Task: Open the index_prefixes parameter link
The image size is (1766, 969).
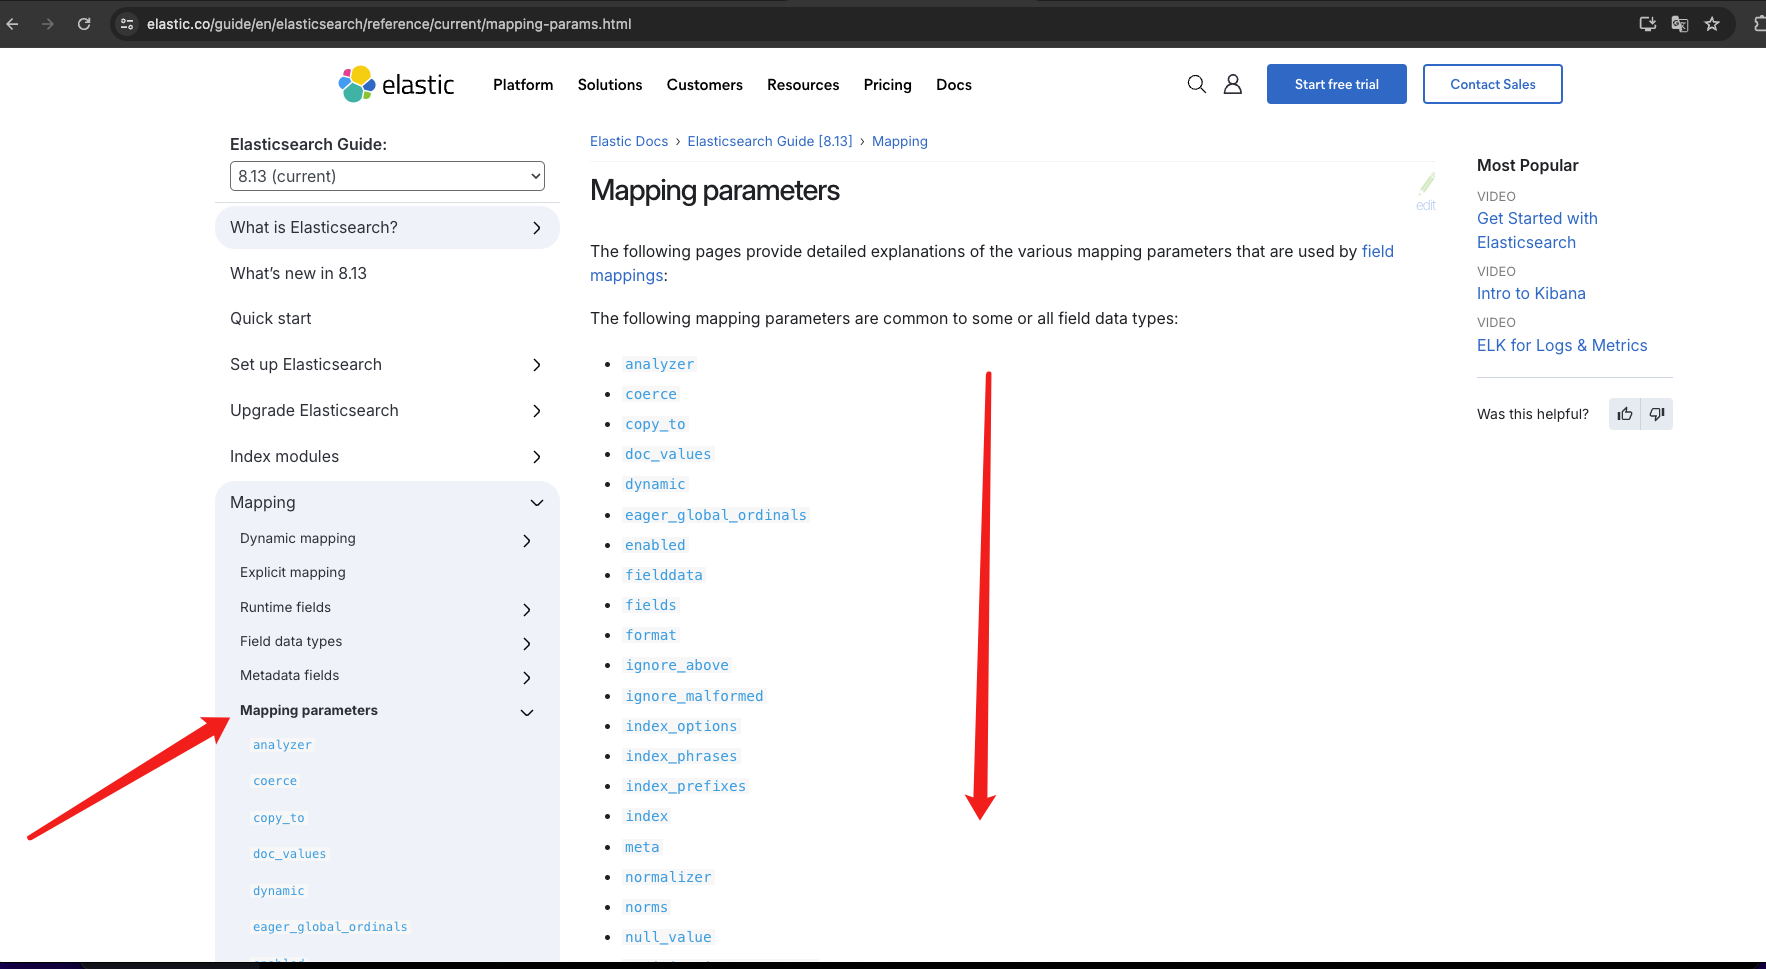Action: click(685, 786)
